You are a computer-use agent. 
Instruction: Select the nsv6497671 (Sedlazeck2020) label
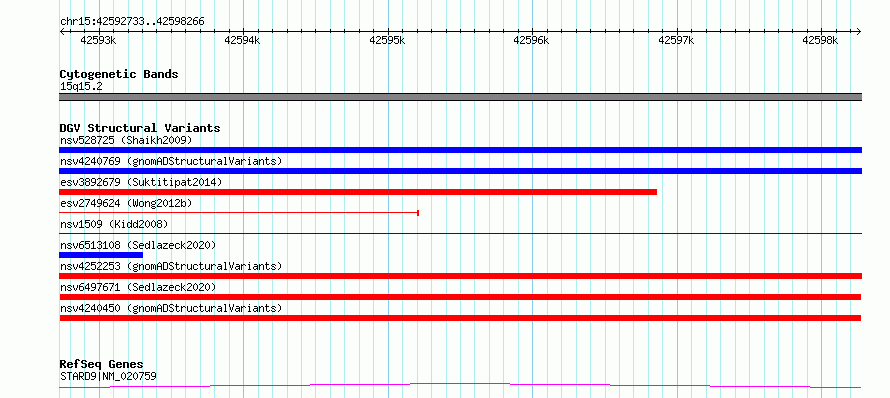(x=138, y=287)
